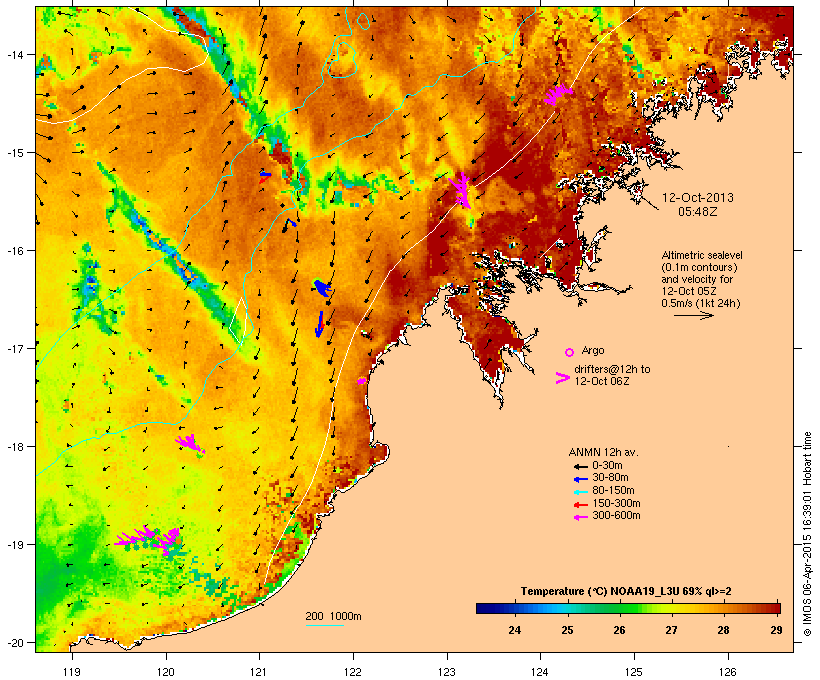Click the latitude -14 axis label
820x680 pixels.
point(14,54)
